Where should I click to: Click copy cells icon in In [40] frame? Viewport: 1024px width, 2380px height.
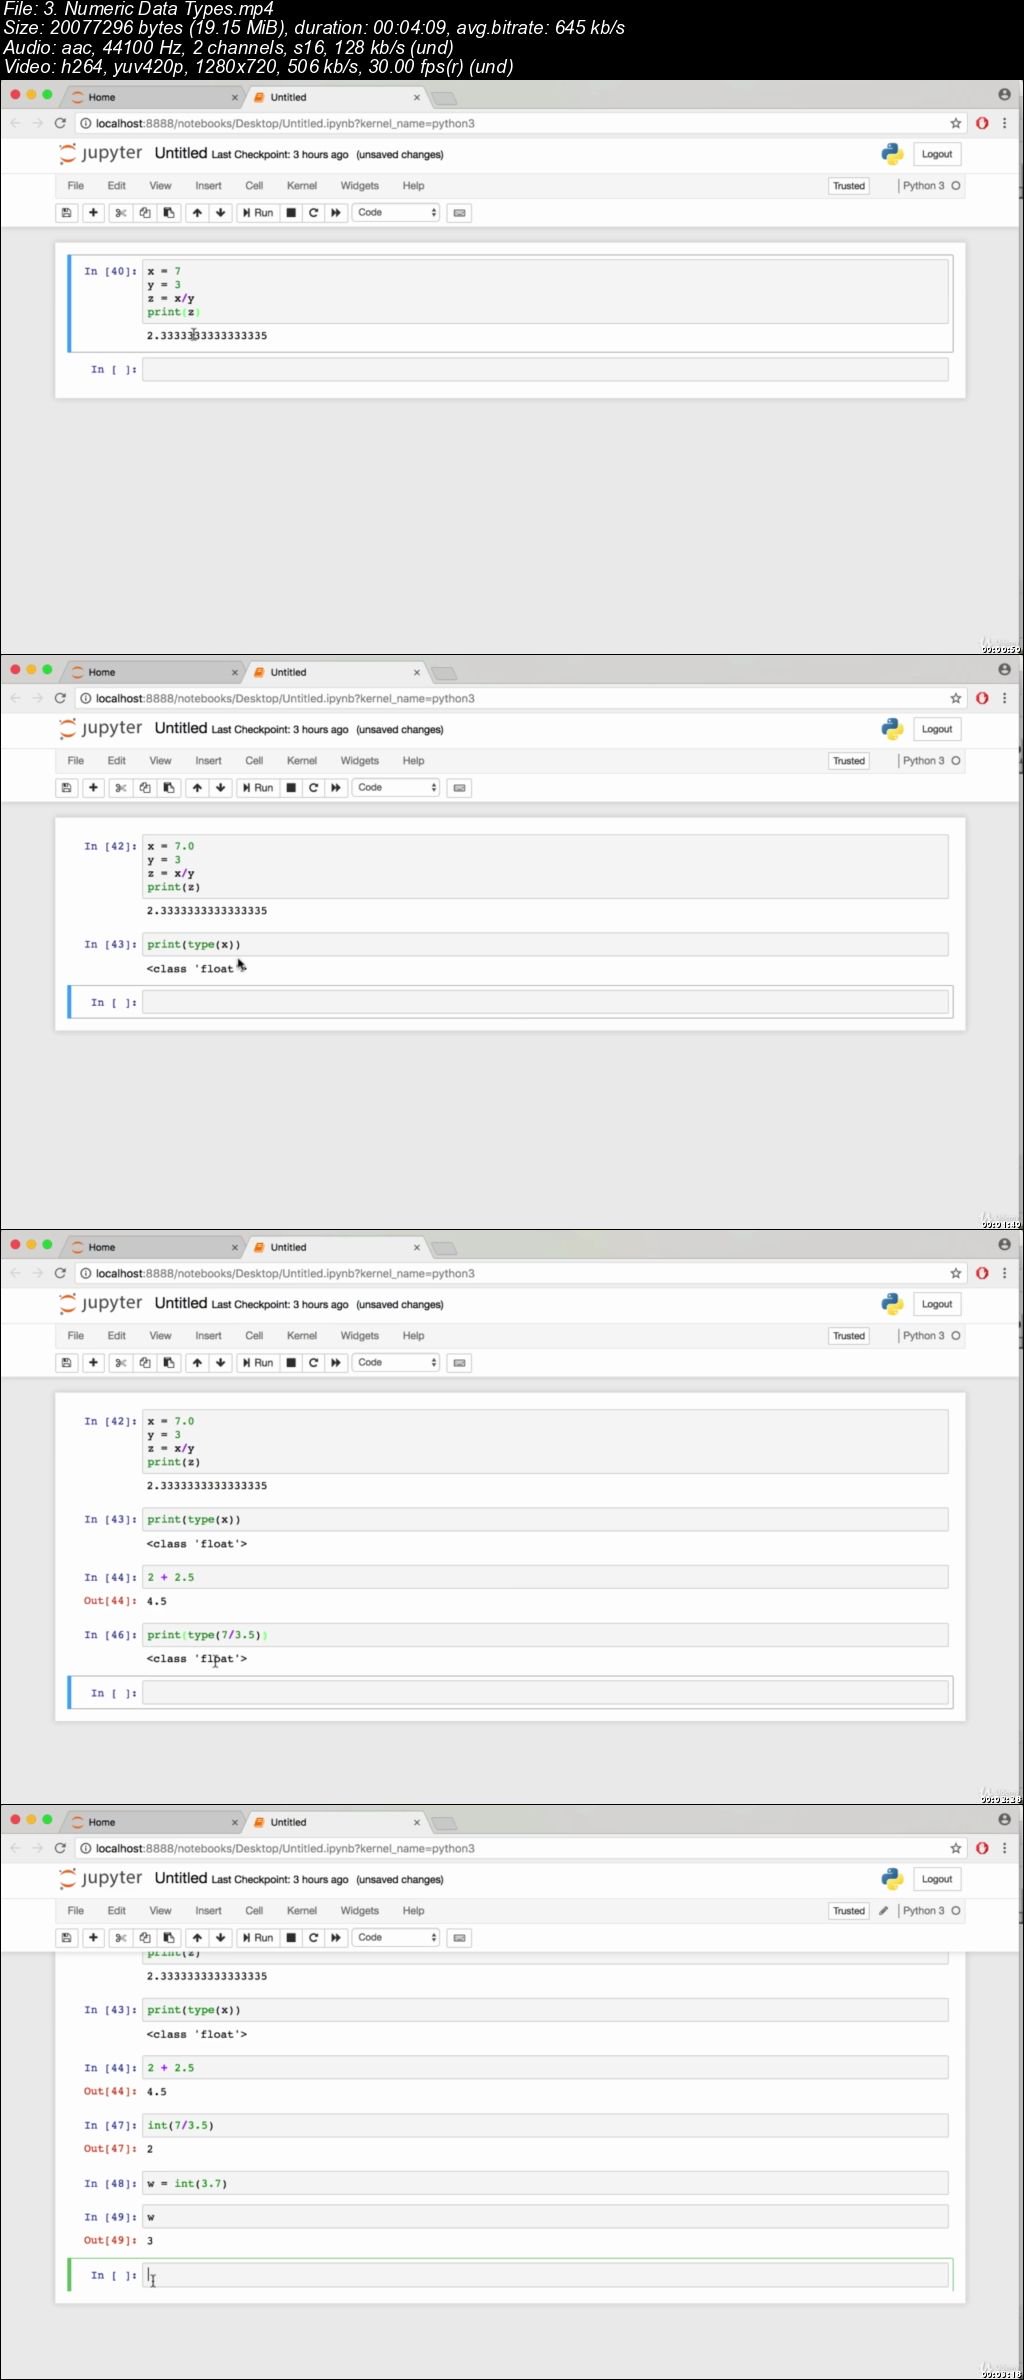(145, 212)
